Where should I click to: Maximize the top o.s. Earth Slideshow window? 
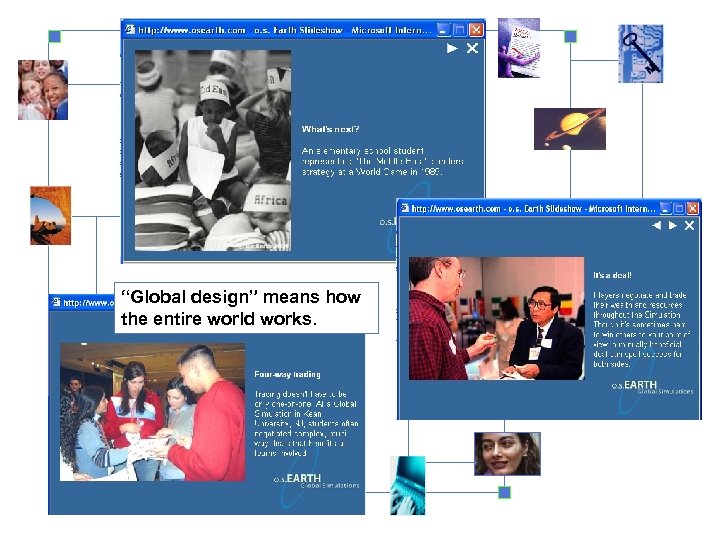coord(460,30)
